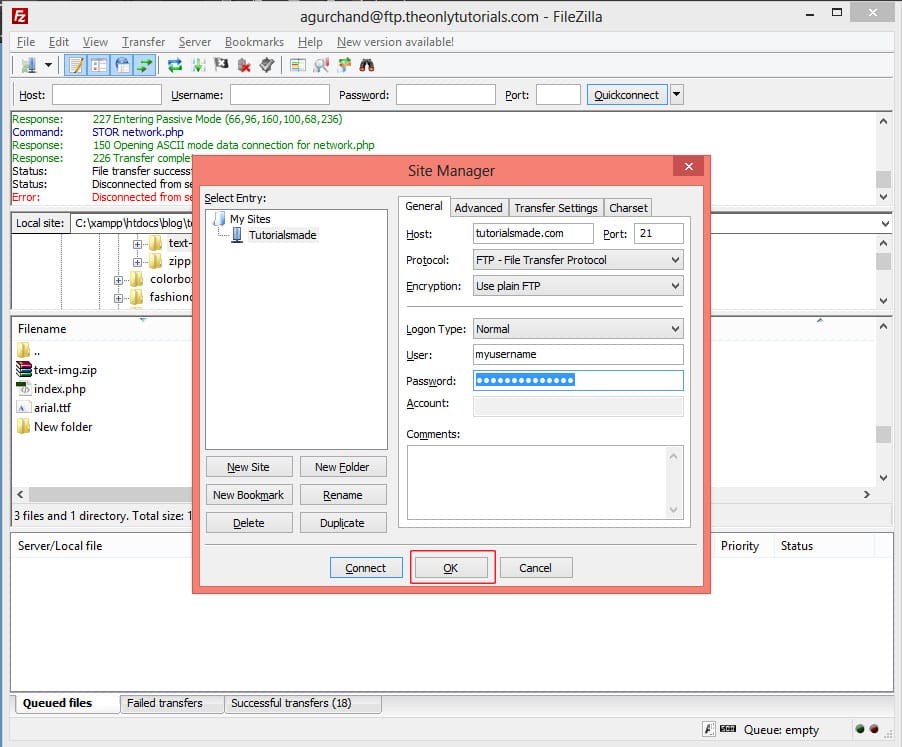The height and width of the screenshot is (747, 902).
Task: Expand the 'text-' folder tree node
Action: (137, 244)
